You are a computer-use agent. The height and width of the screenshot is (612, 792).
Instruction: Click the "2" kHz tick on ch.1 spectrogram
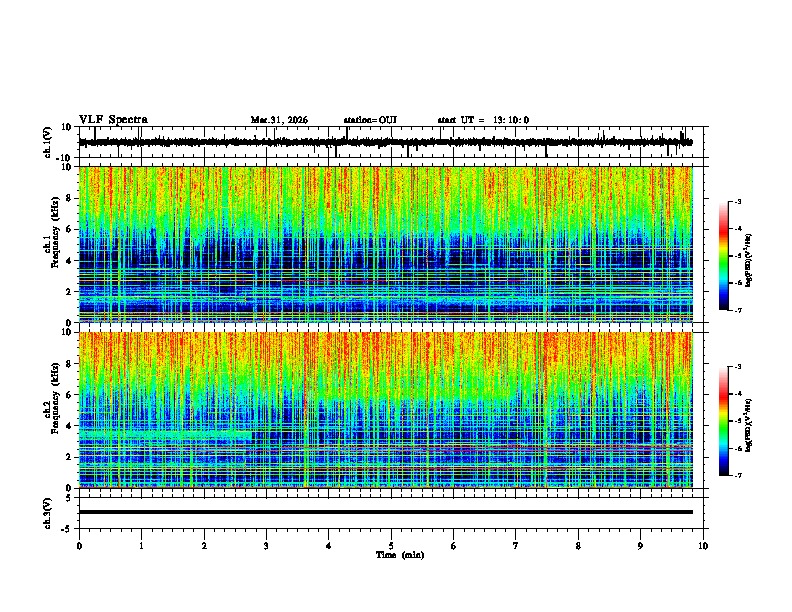(x=70, y=291)
